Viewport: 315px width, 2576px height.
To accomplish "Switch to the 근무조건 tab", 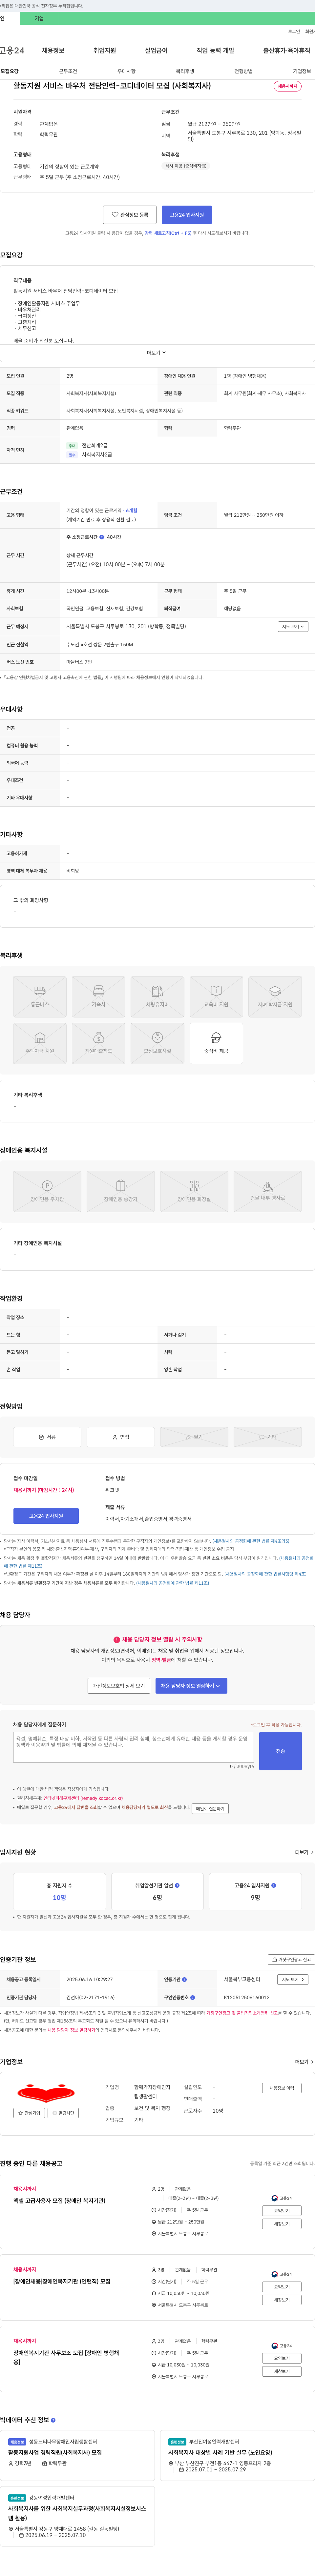I will coord(68,71).
